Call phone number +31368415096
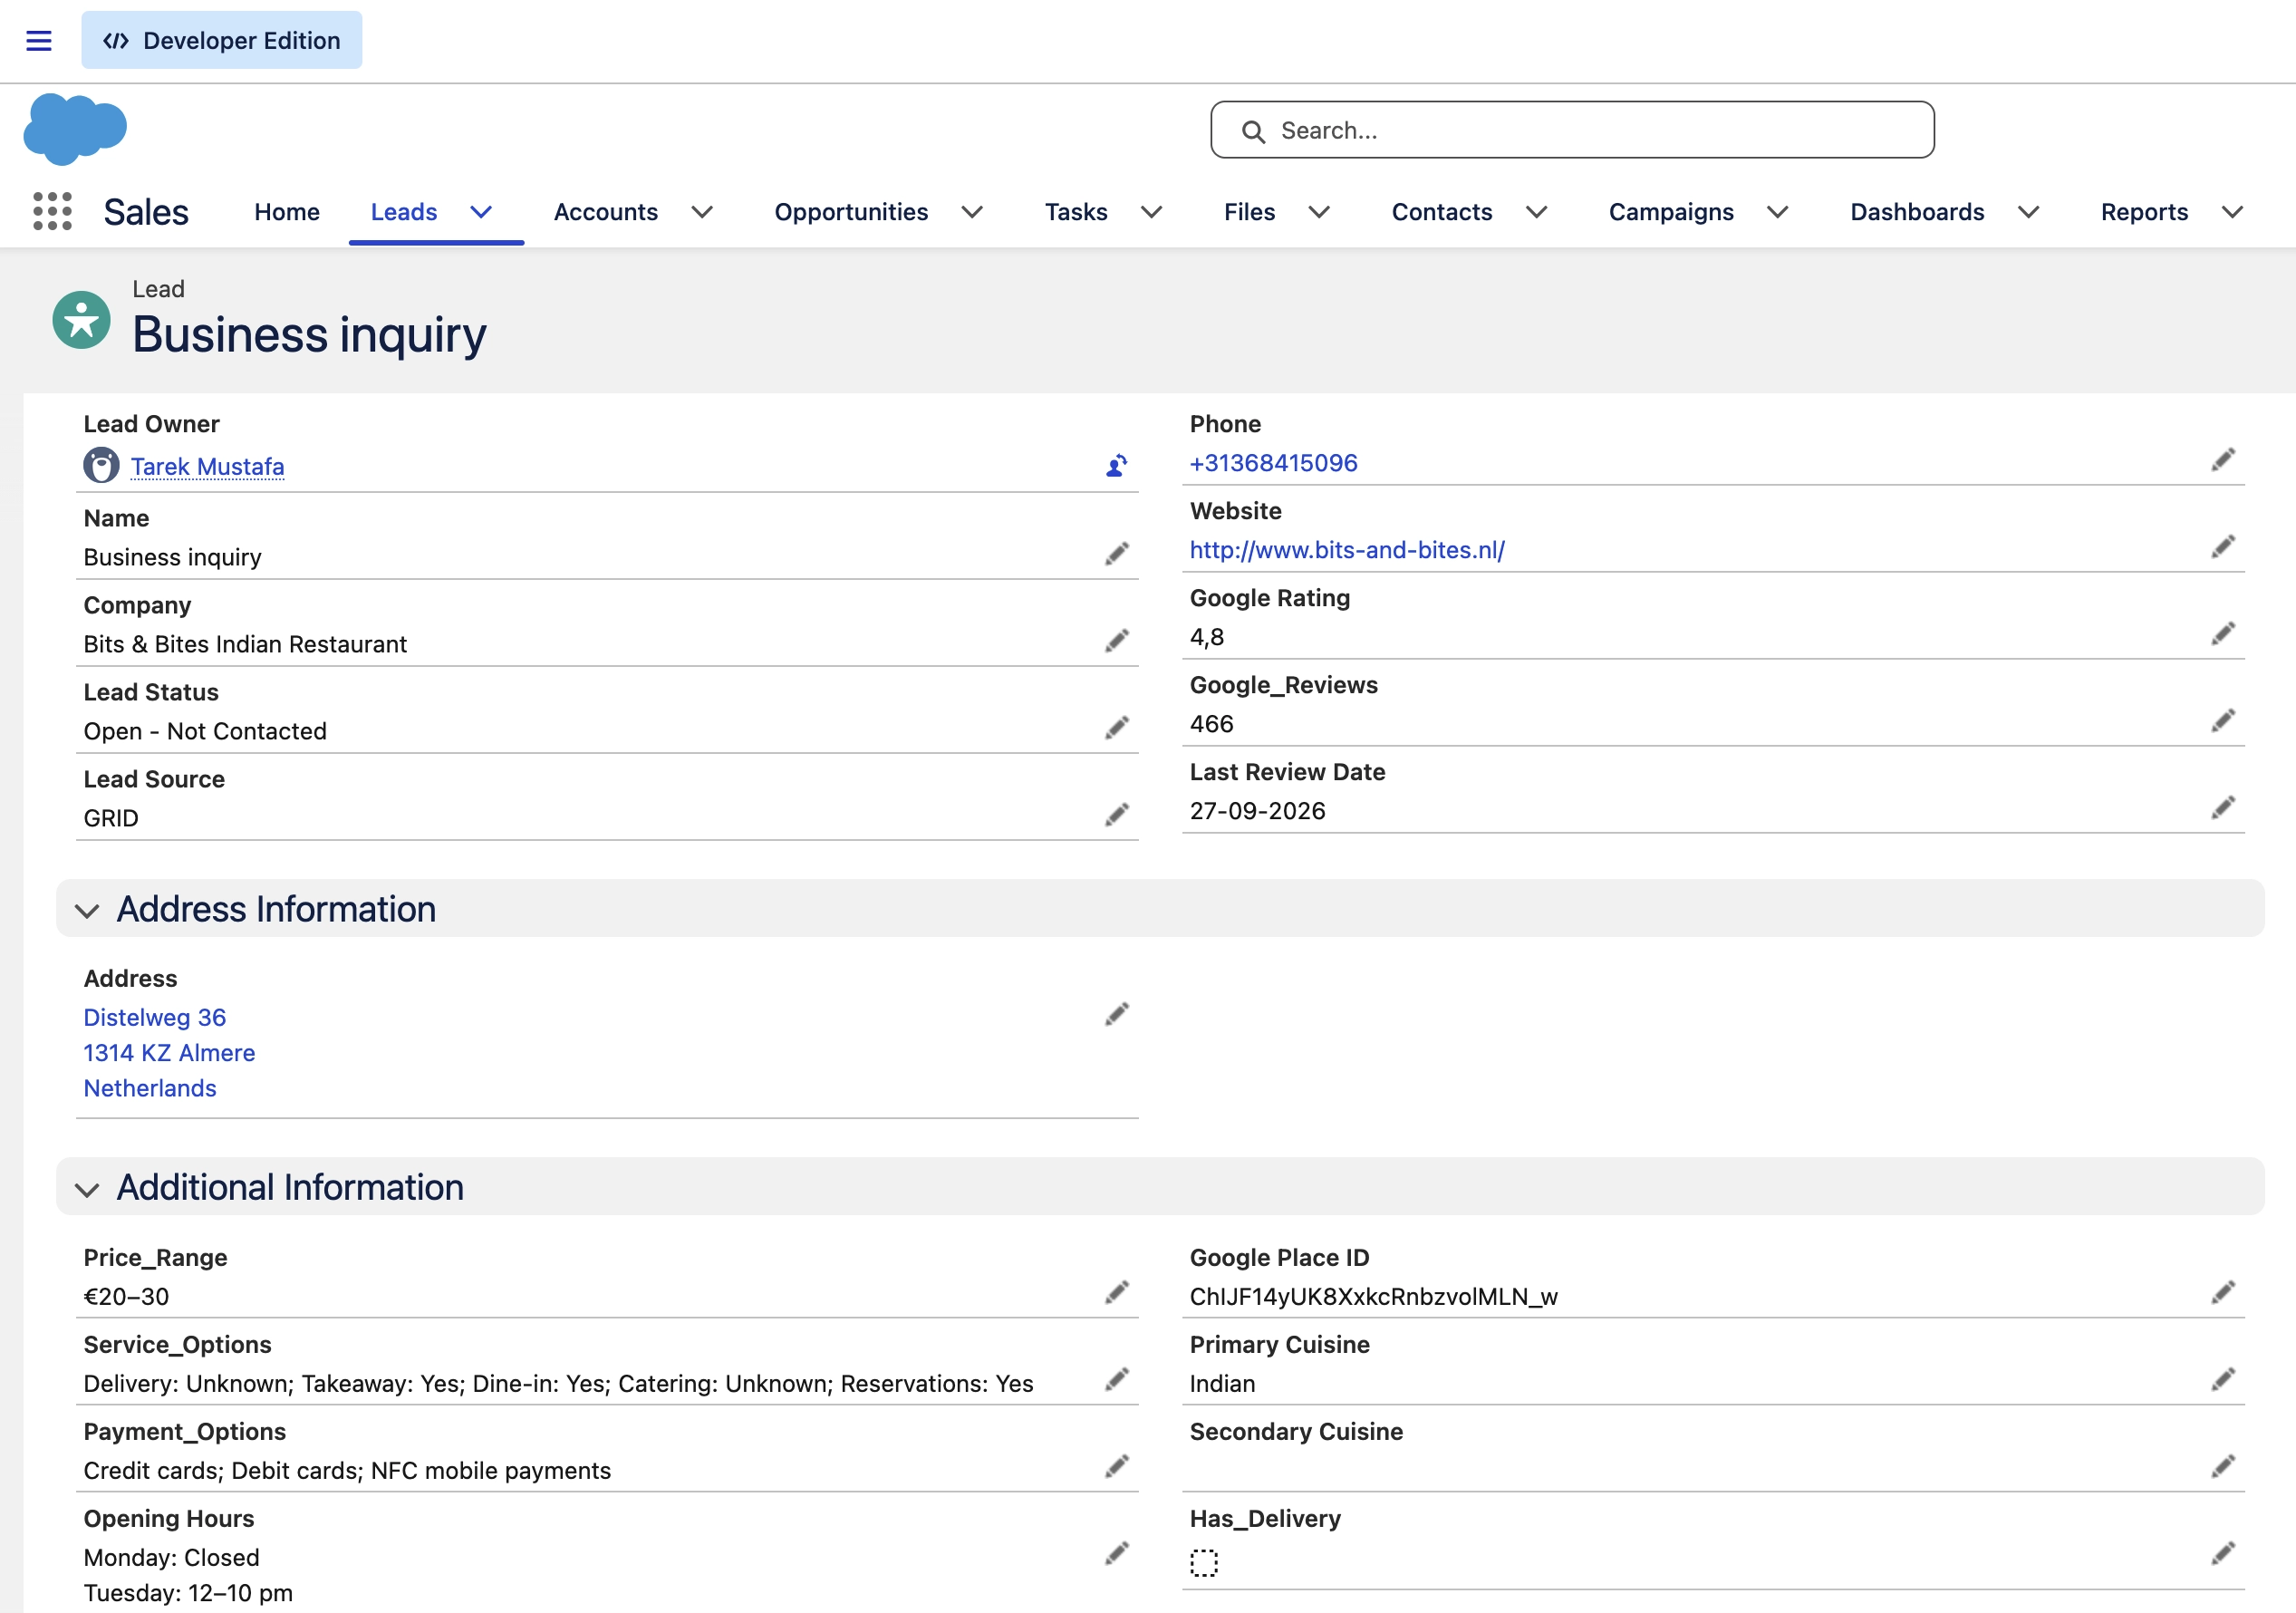 [1273, 463]
